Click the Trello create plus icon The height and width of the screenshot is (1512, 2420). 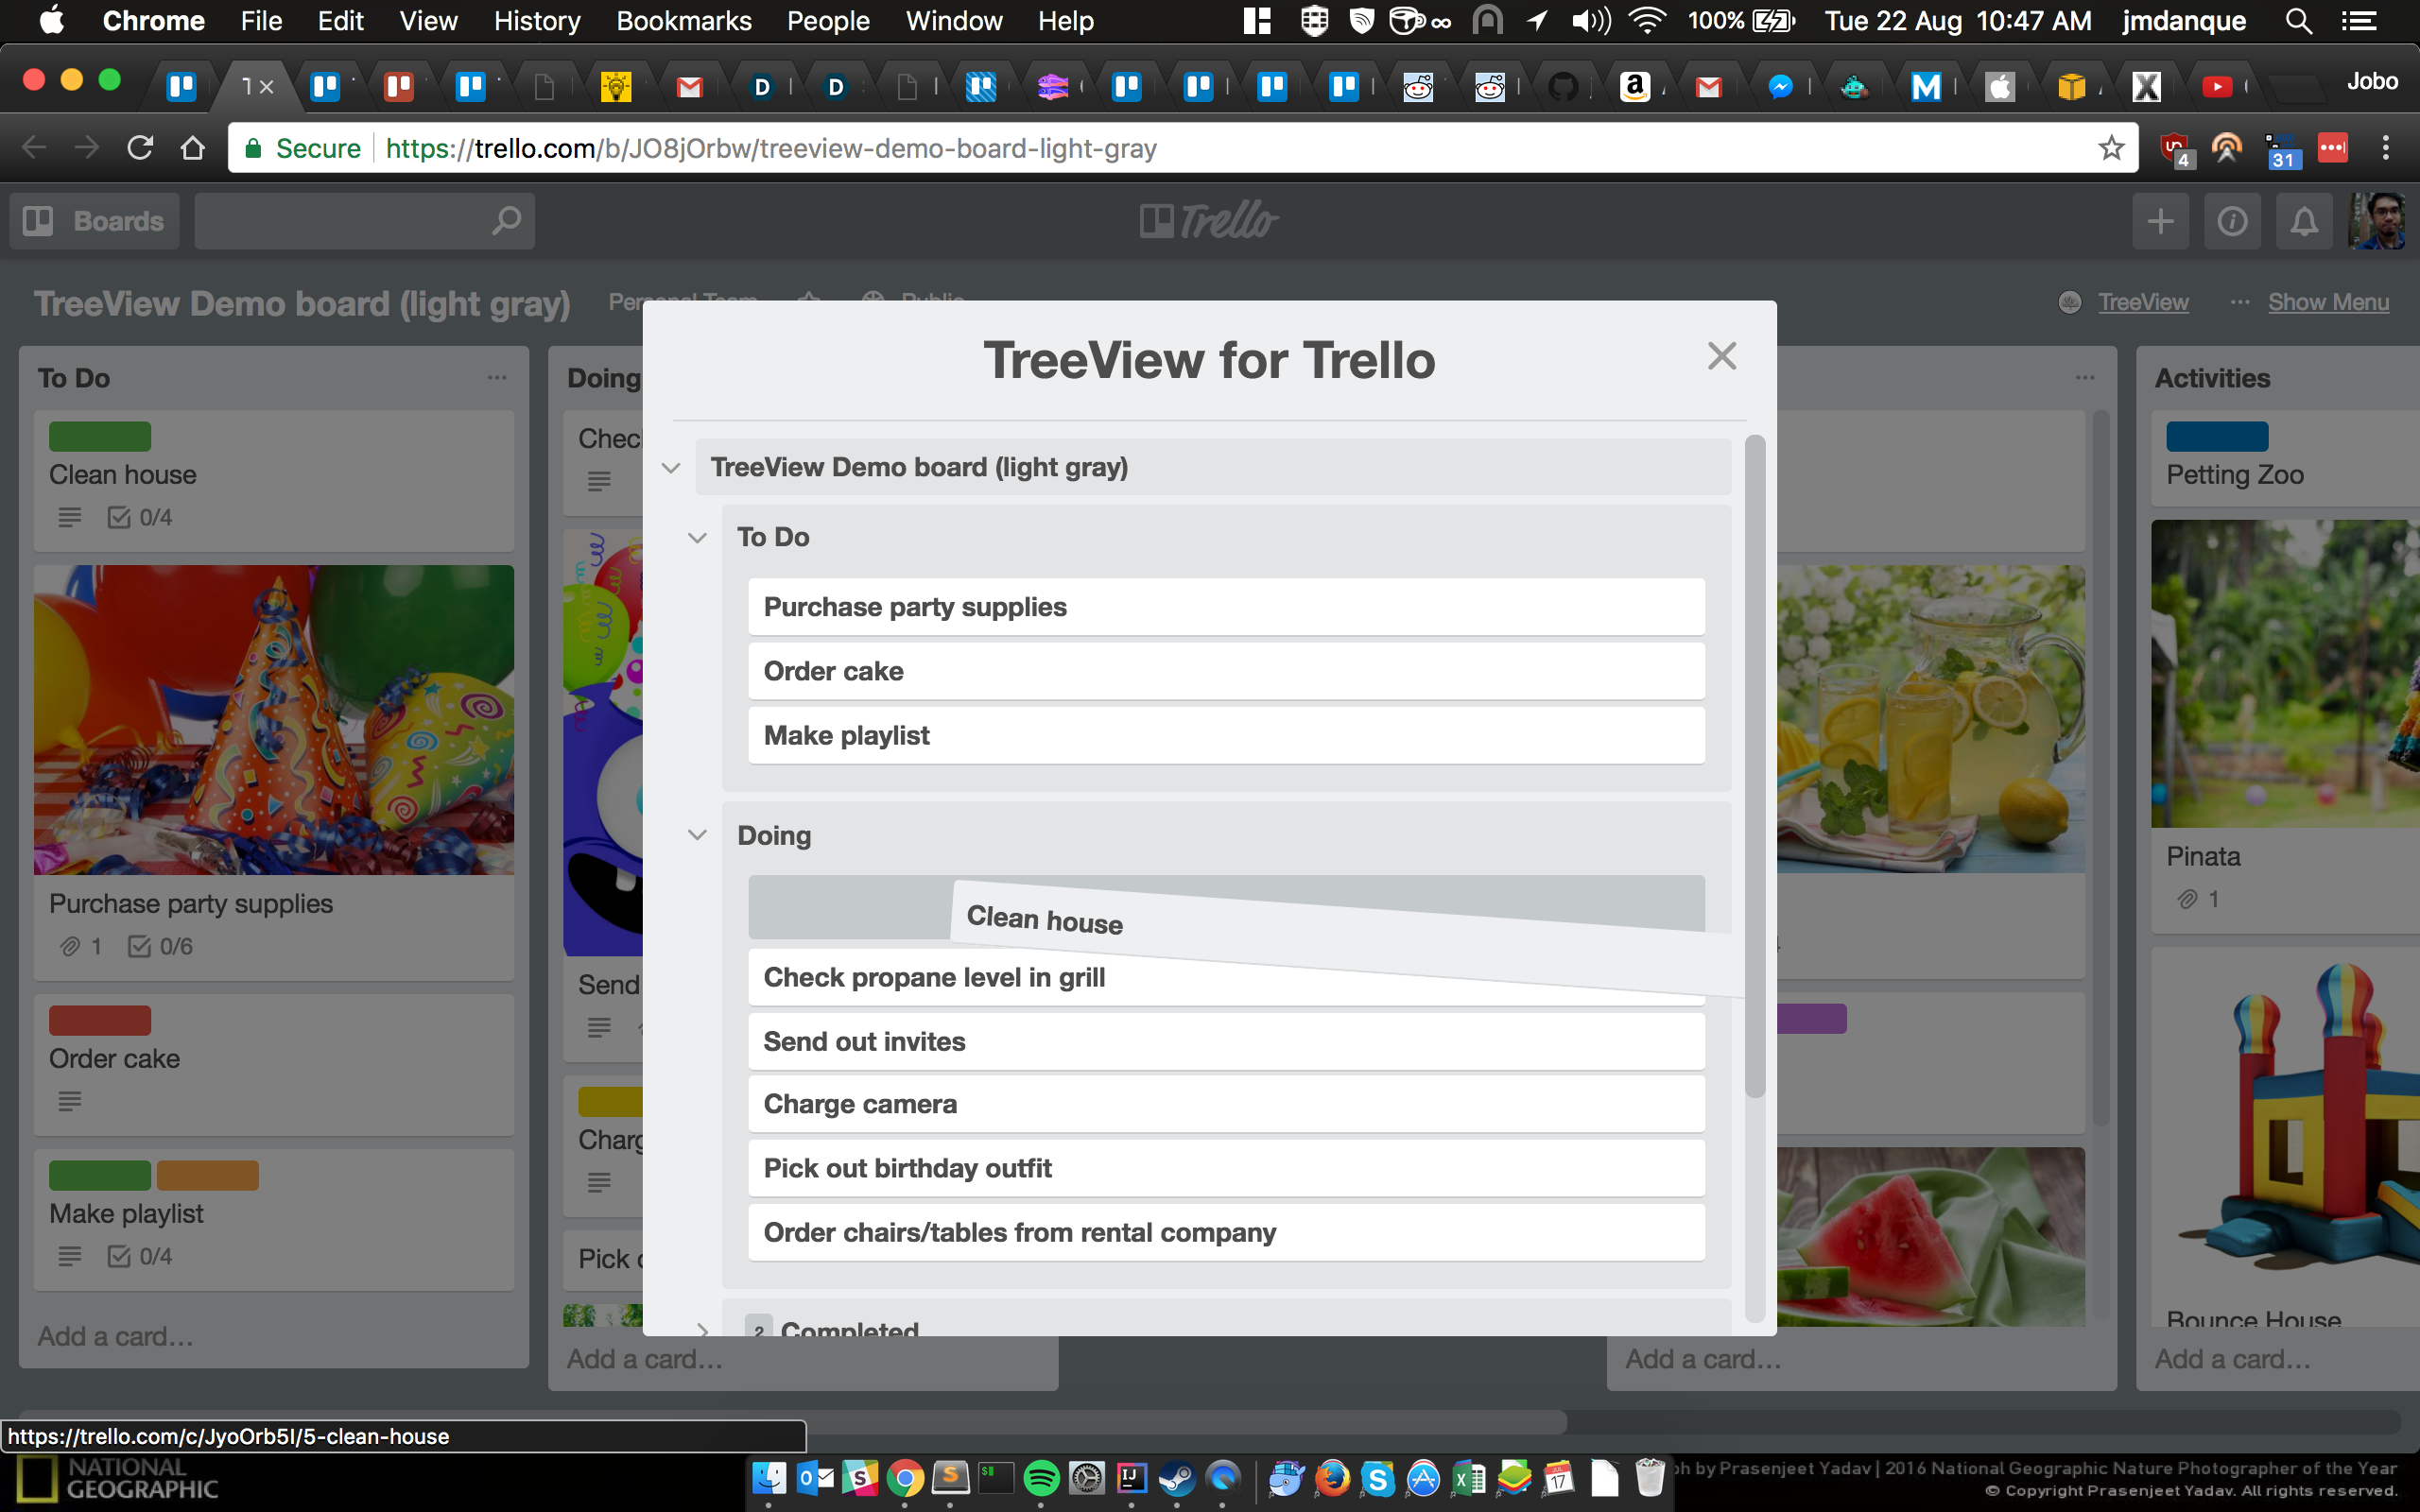pos(2160,221)
